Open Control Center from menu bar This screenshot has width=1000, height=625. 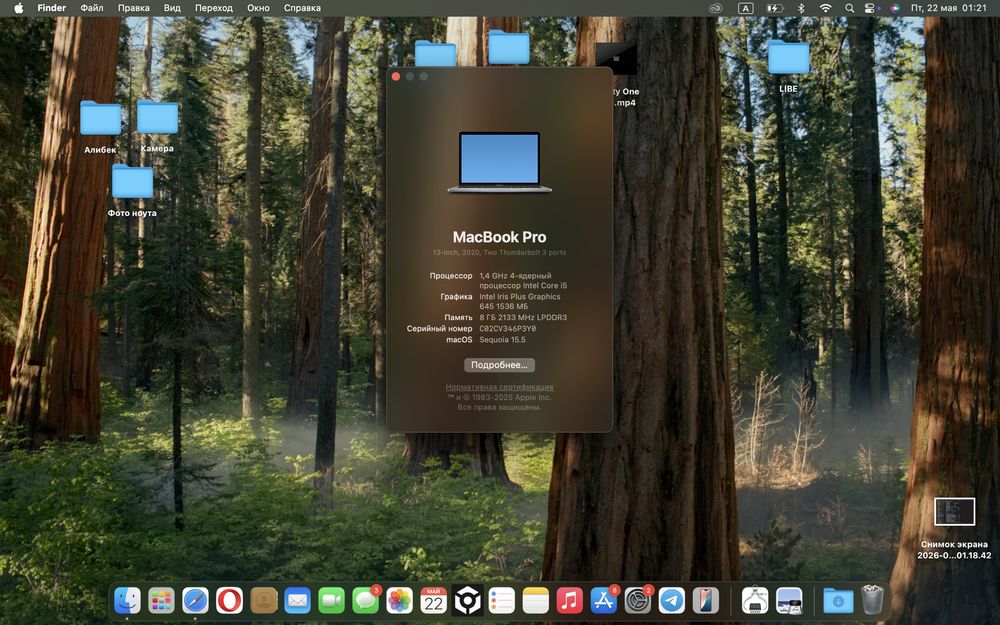coord(871,8)
